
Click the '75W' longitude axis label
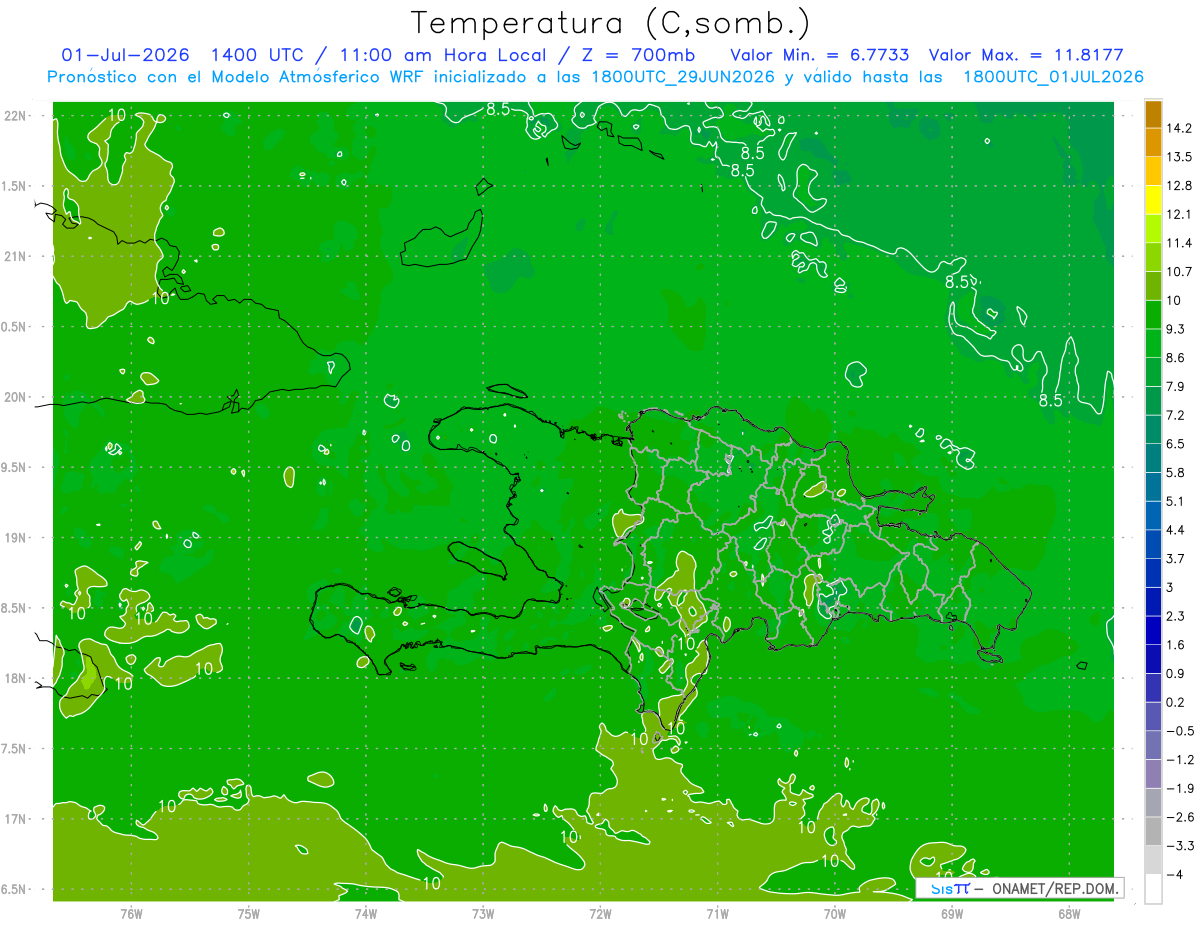(249, 914)
